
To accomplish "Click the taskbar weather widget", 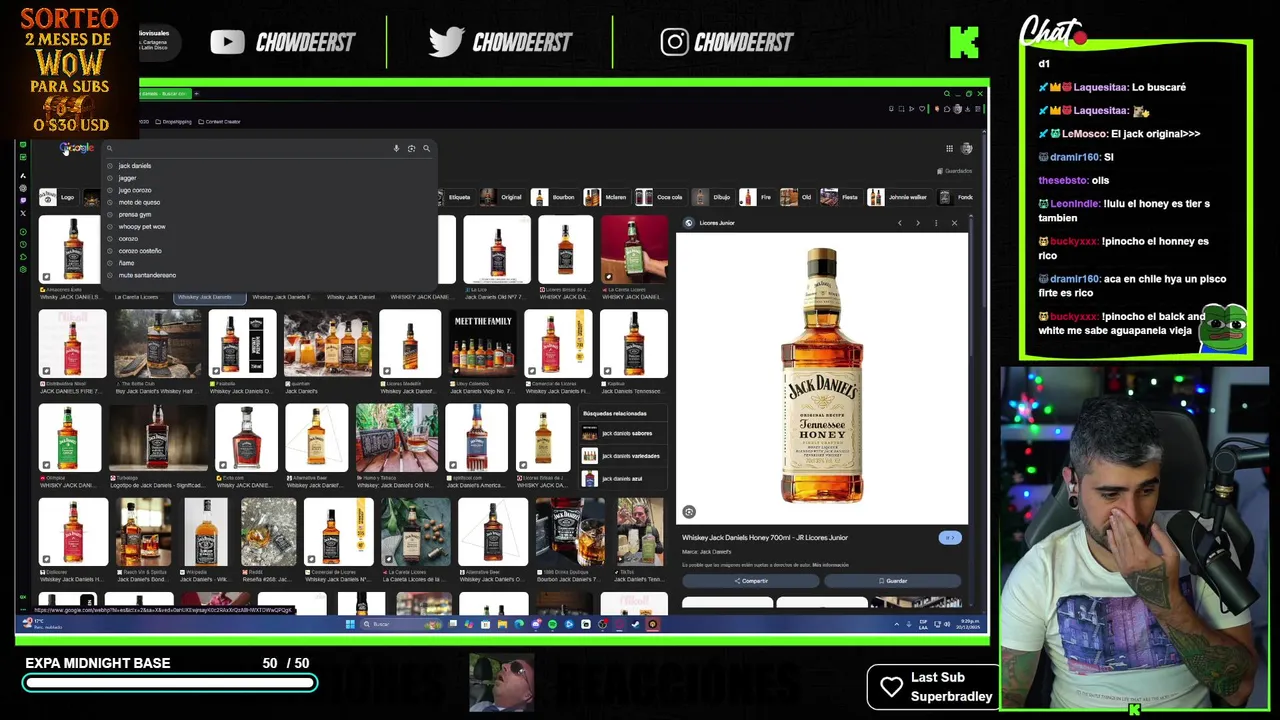I will [42, 625].
